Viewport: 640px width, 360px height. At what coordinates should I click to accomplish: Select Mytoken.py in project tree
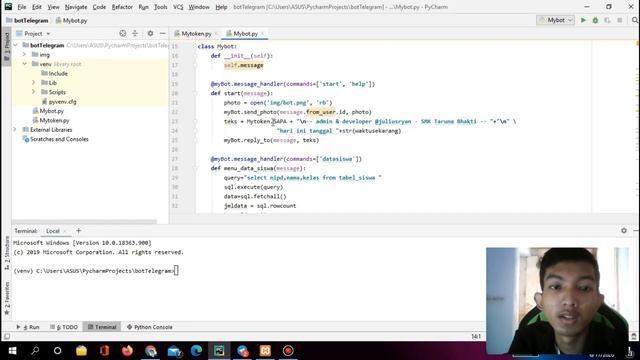point(54,120)
